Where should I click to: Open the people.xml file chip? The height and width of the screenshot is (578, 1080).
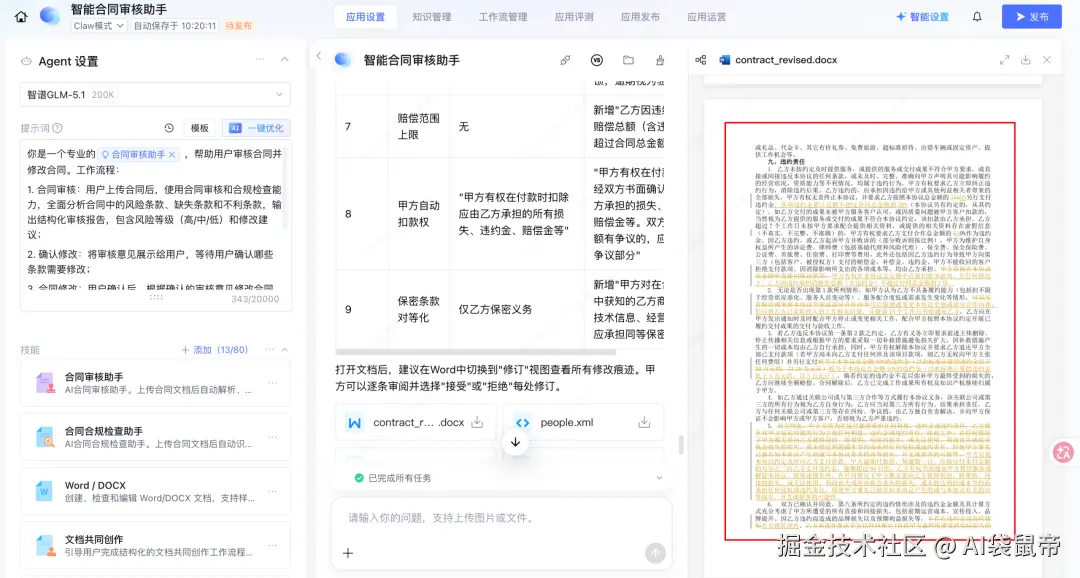point(583,422)
